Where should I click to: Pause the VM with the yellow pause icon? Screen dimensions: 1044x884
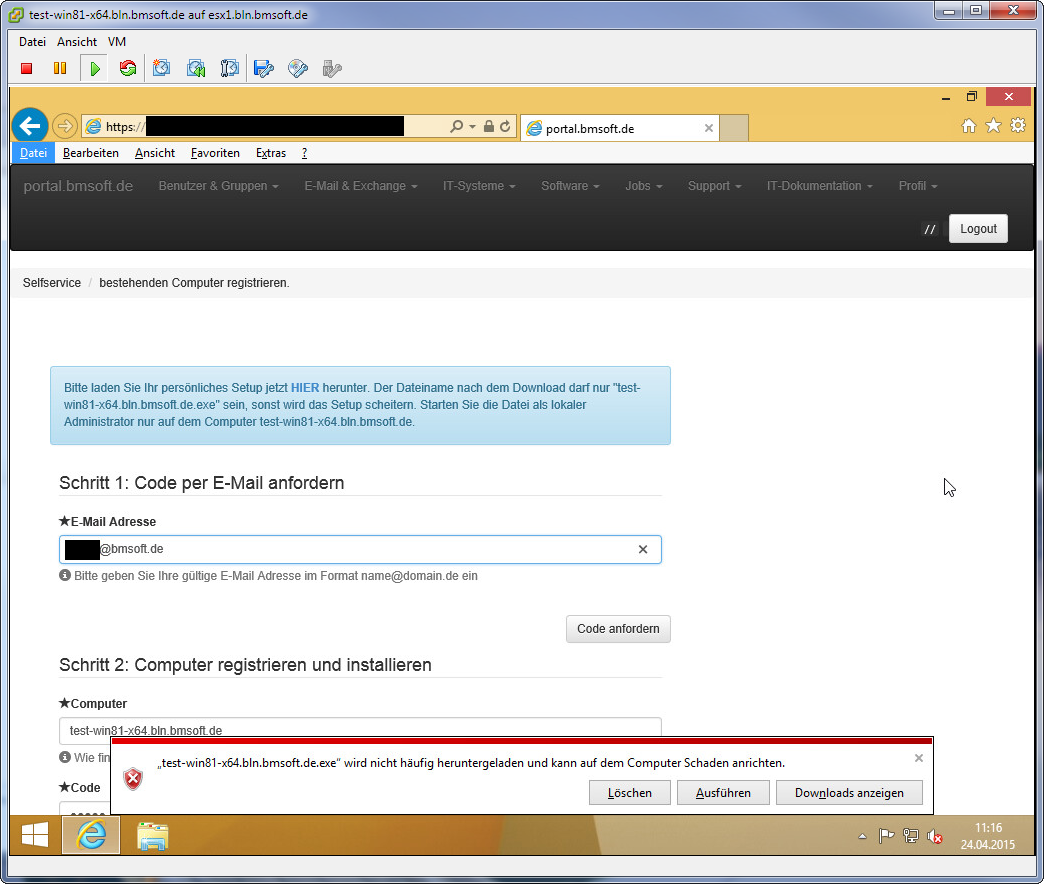pyautogui.click(x=60, y=69)
